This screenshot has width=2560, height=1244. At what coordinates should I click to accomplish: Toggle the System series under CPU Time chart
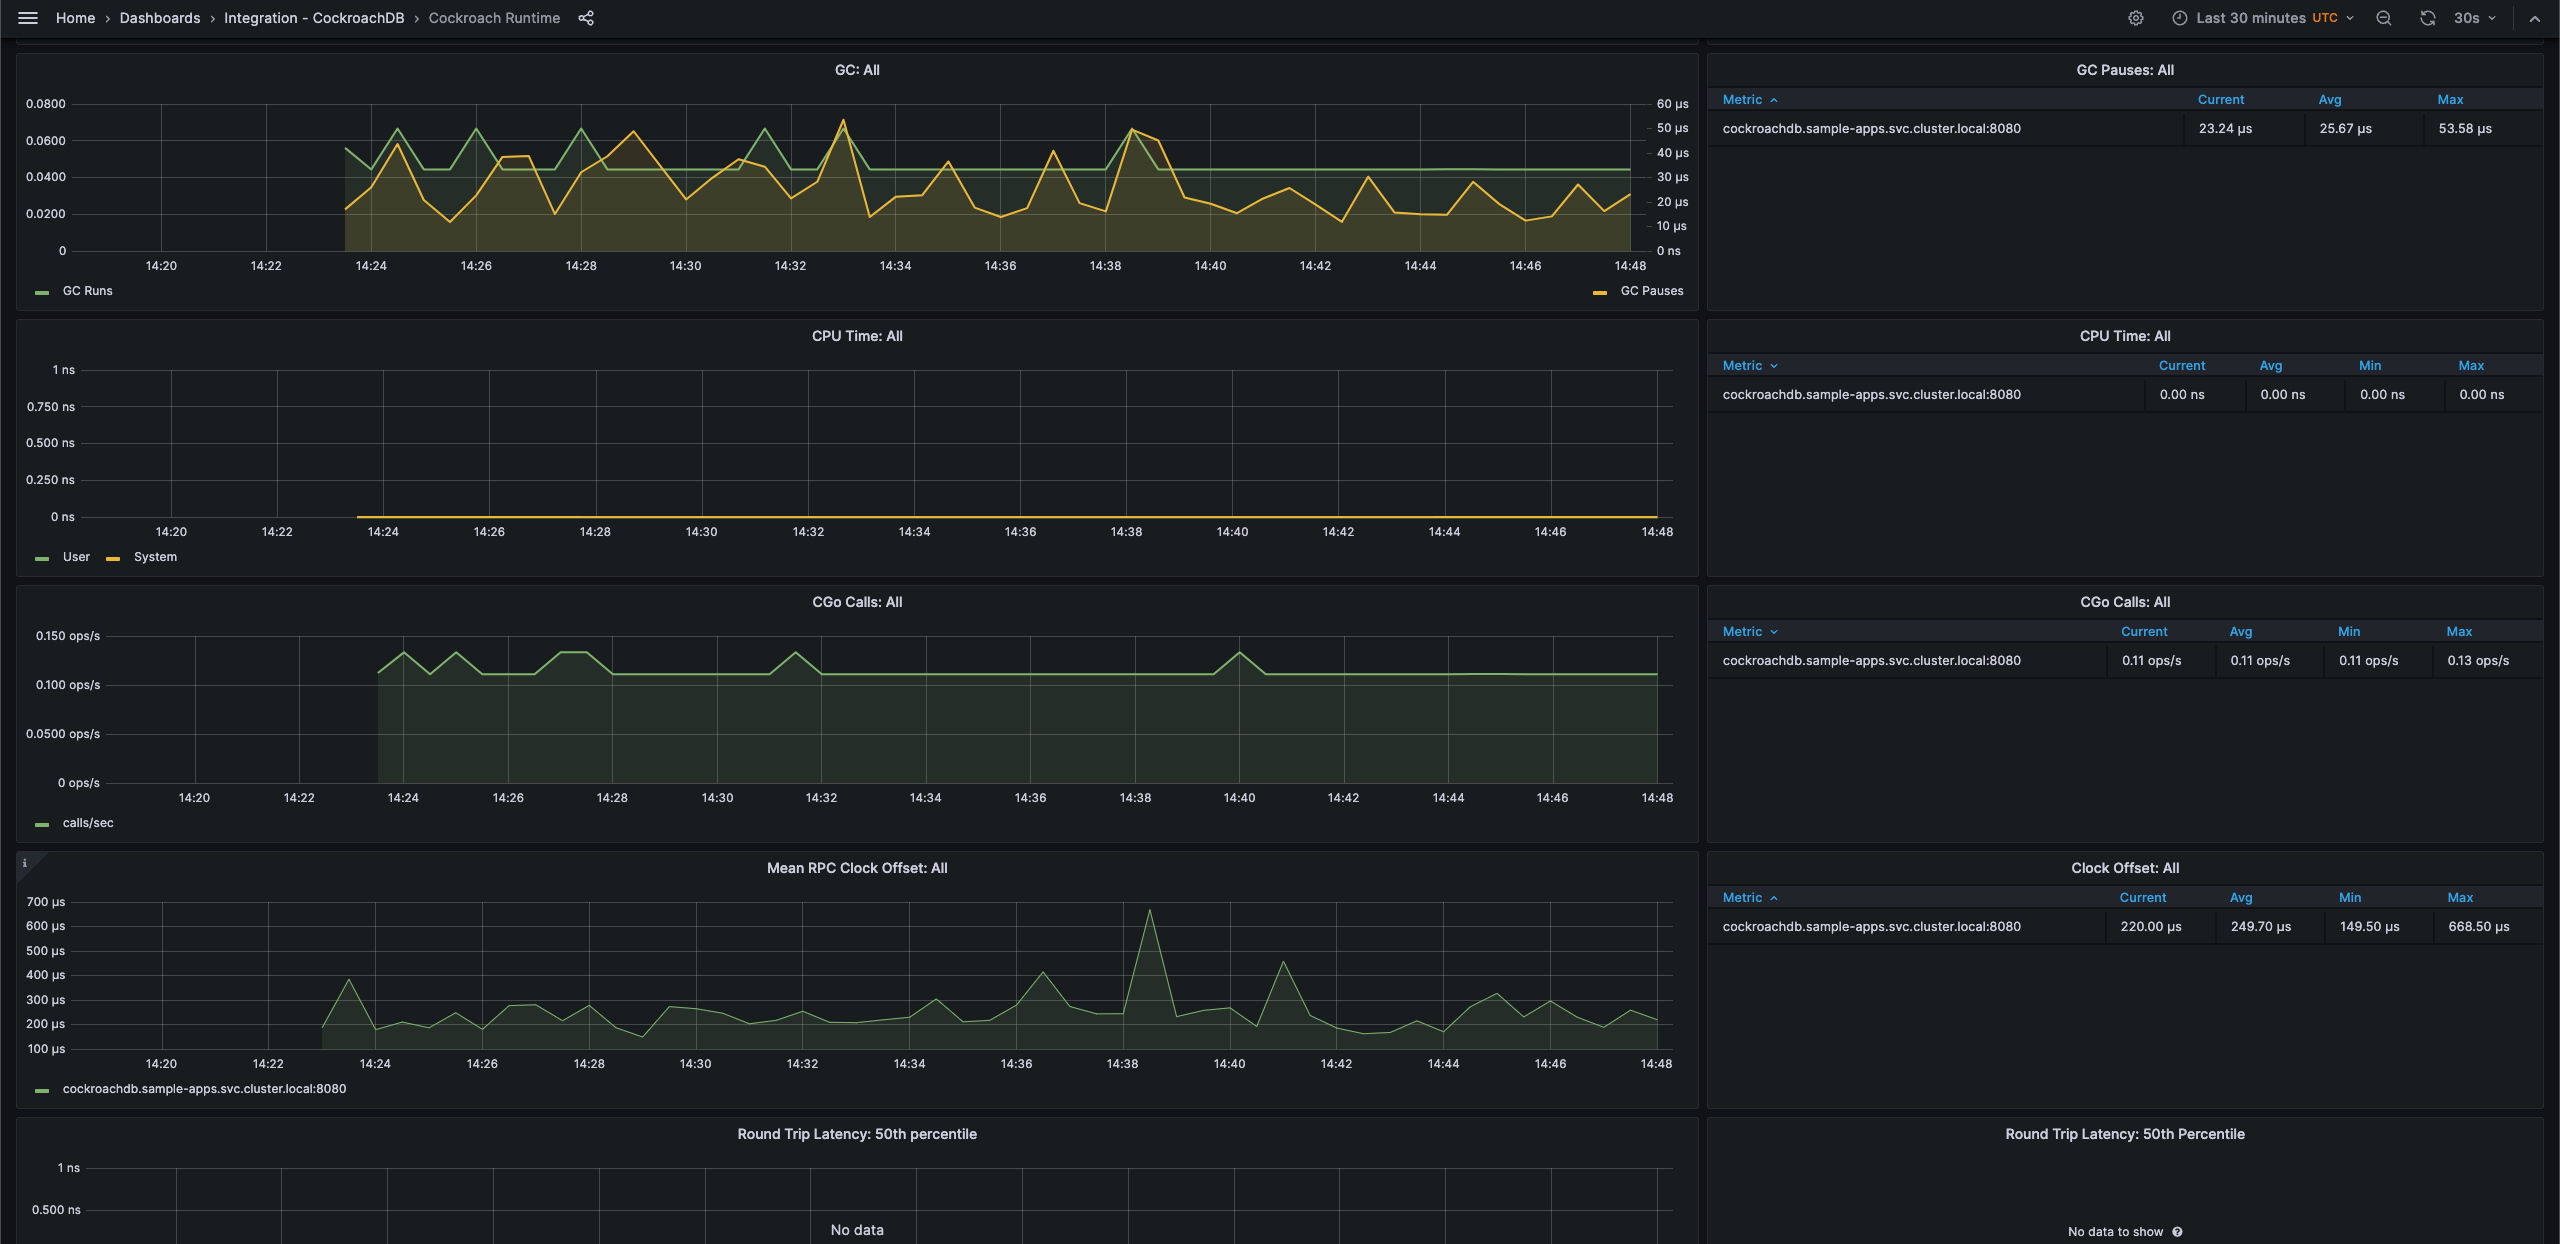tap(155, 557)
